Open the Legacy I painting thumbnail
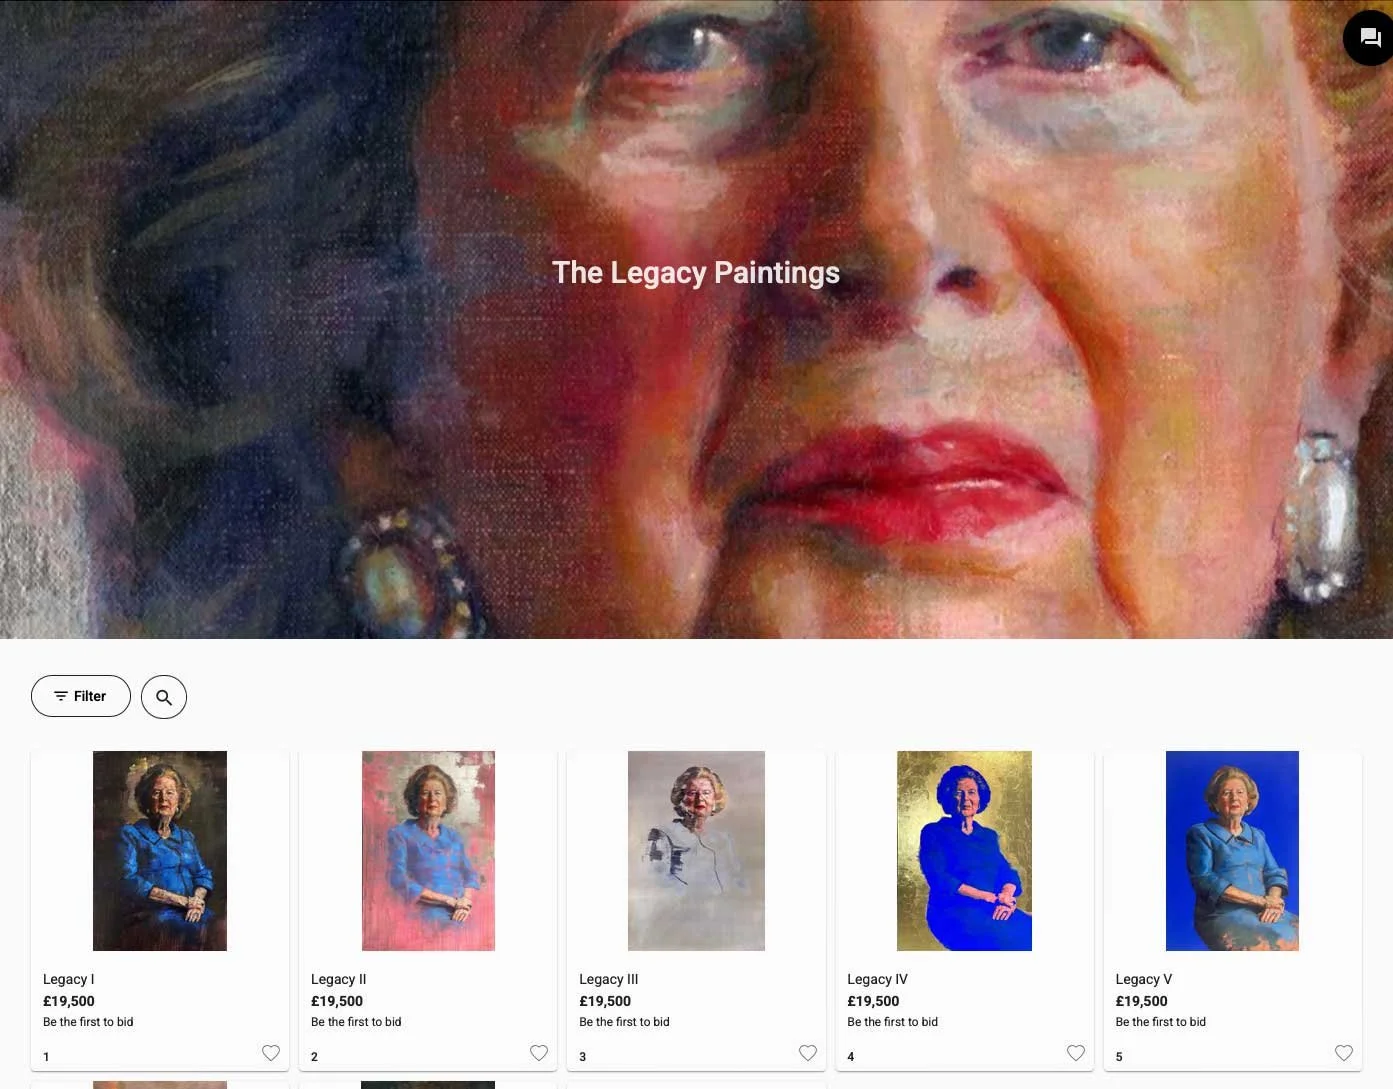 tap(160, 851)
